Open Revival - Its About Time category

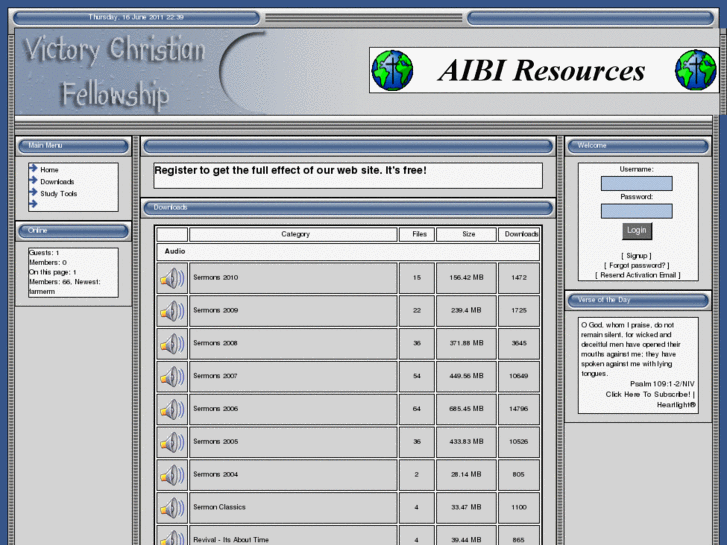pyautogui.click(x=231, y=540)
